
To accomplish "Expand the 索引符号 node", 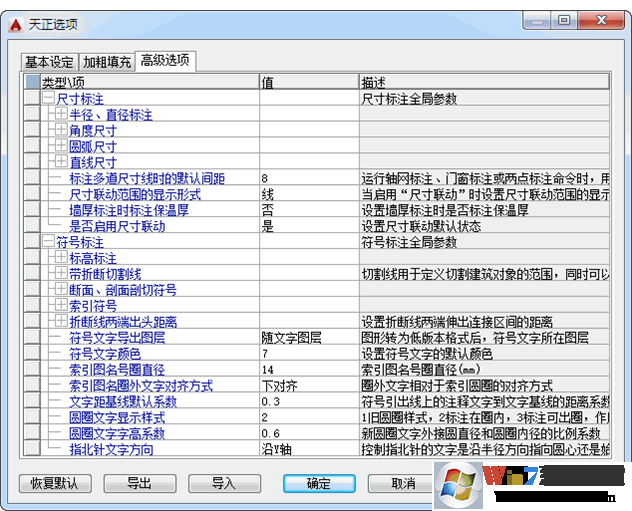I will point(61,305).
